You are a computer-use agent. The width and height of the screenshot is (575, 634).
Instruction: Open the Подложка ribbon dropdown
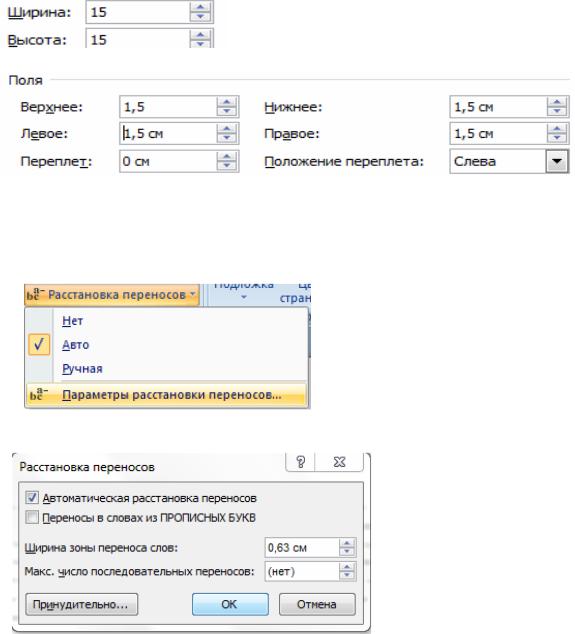point(243,290)
